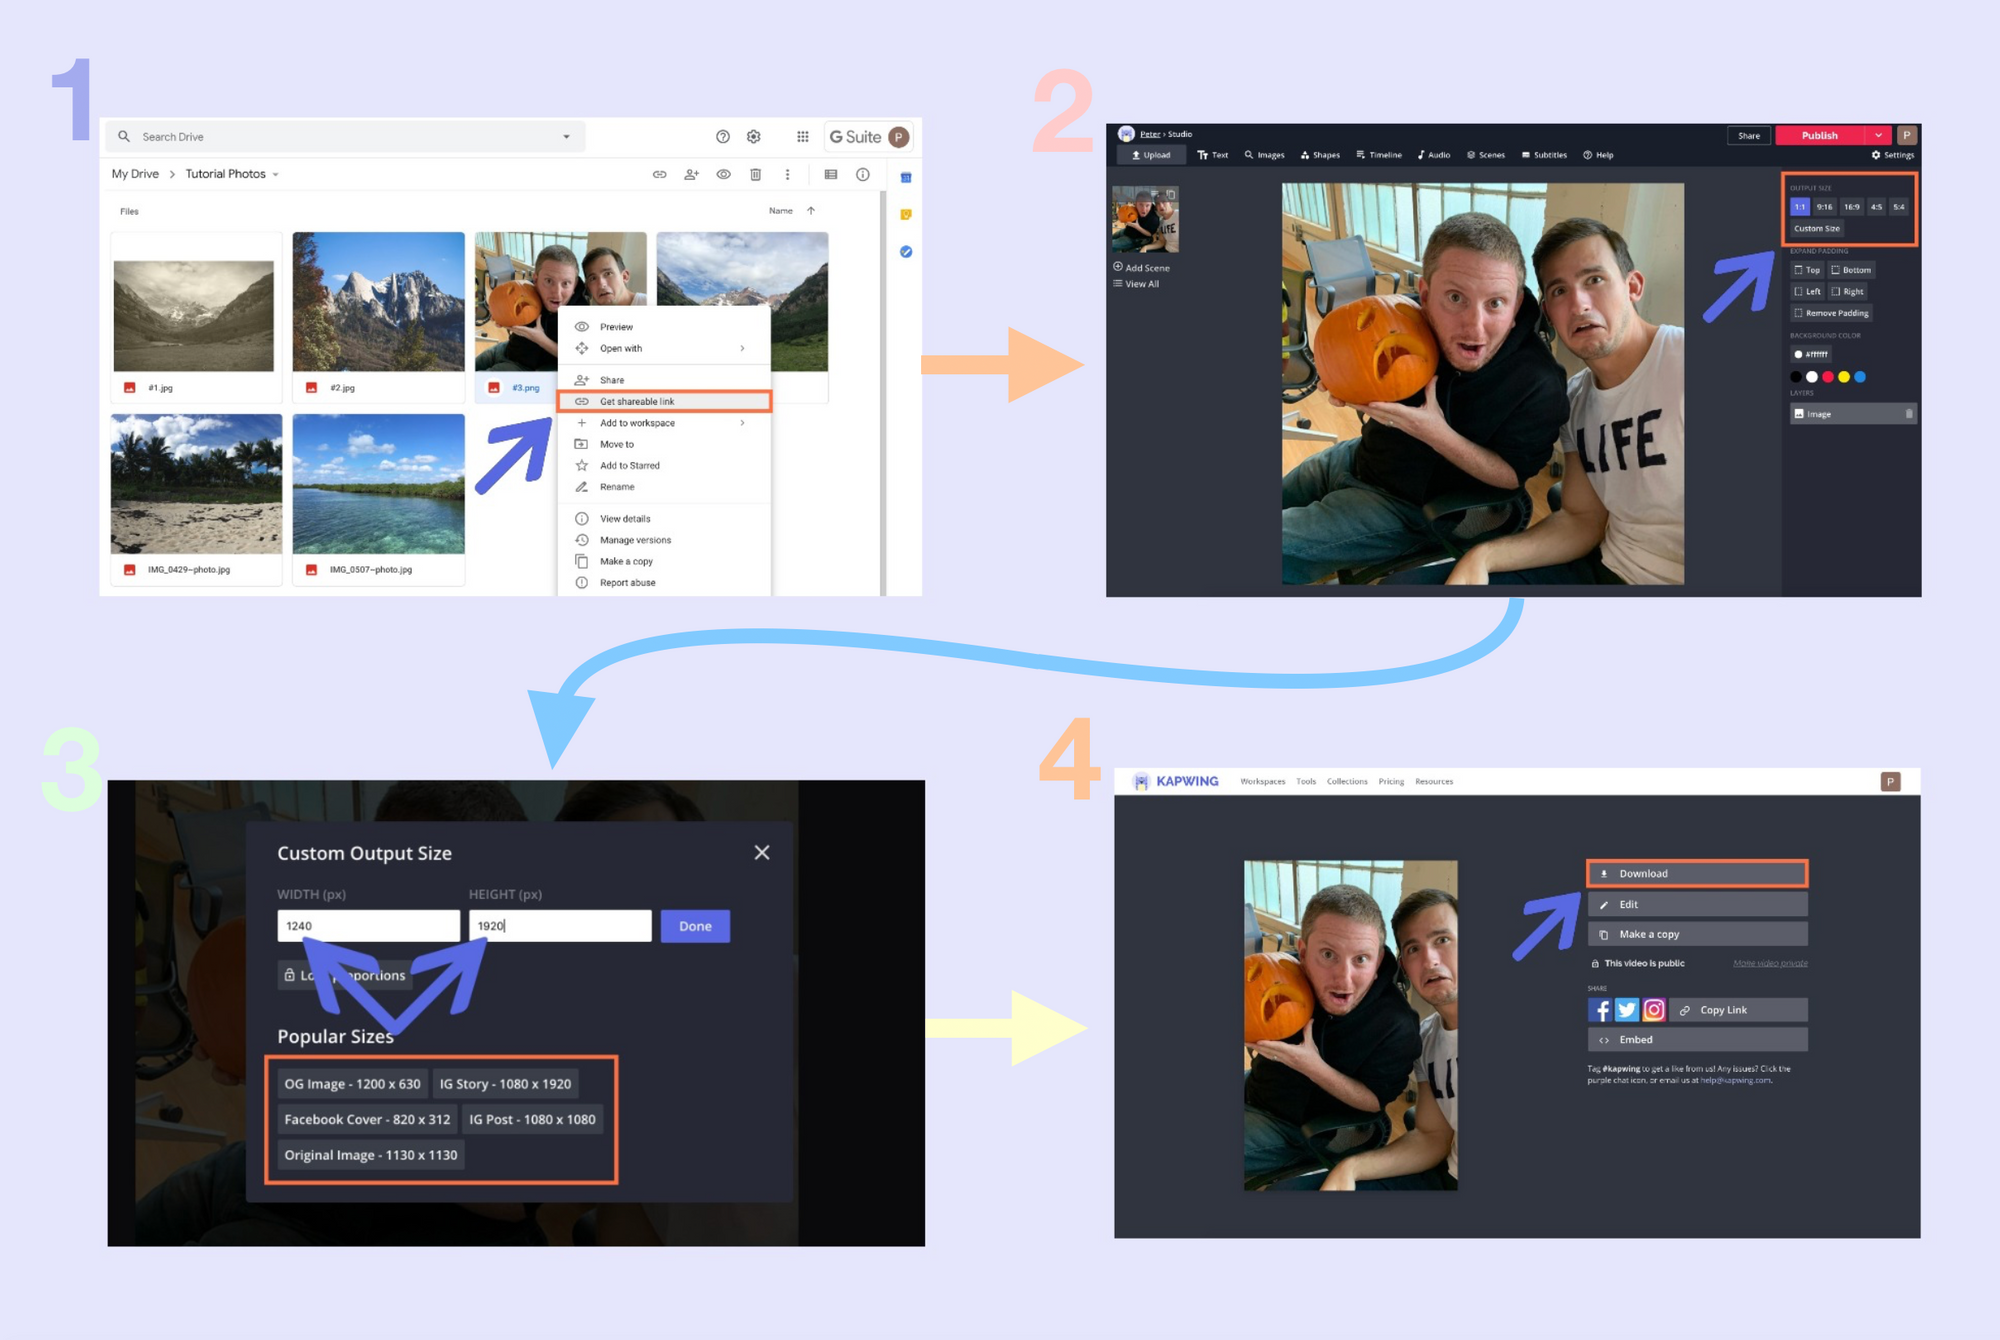Open the Pricing menu on Kapwing homepage
The width and height of the screenshot is (2000, 1340).
point(1391,781)
